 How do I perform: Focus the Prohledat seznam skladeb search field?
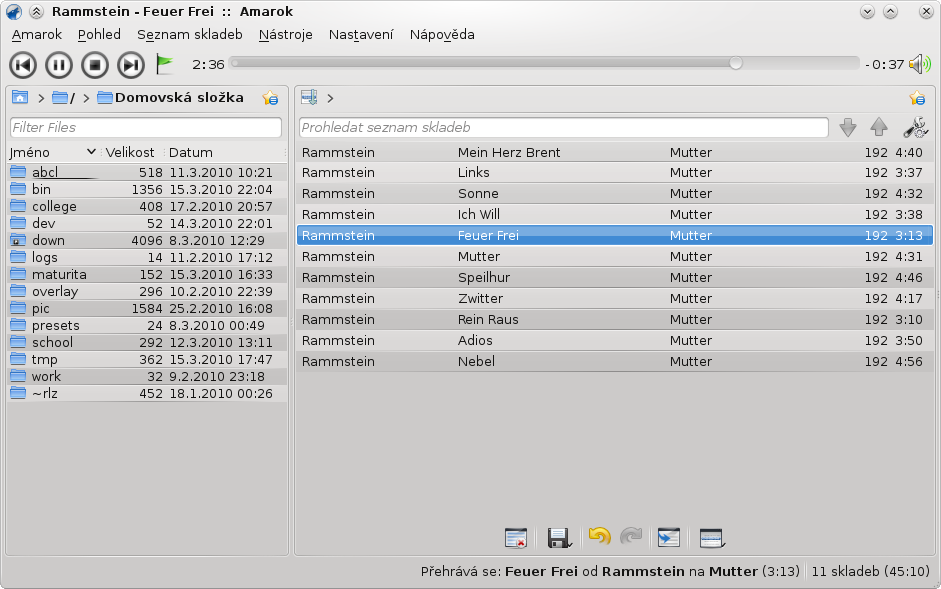coord(564,127)
